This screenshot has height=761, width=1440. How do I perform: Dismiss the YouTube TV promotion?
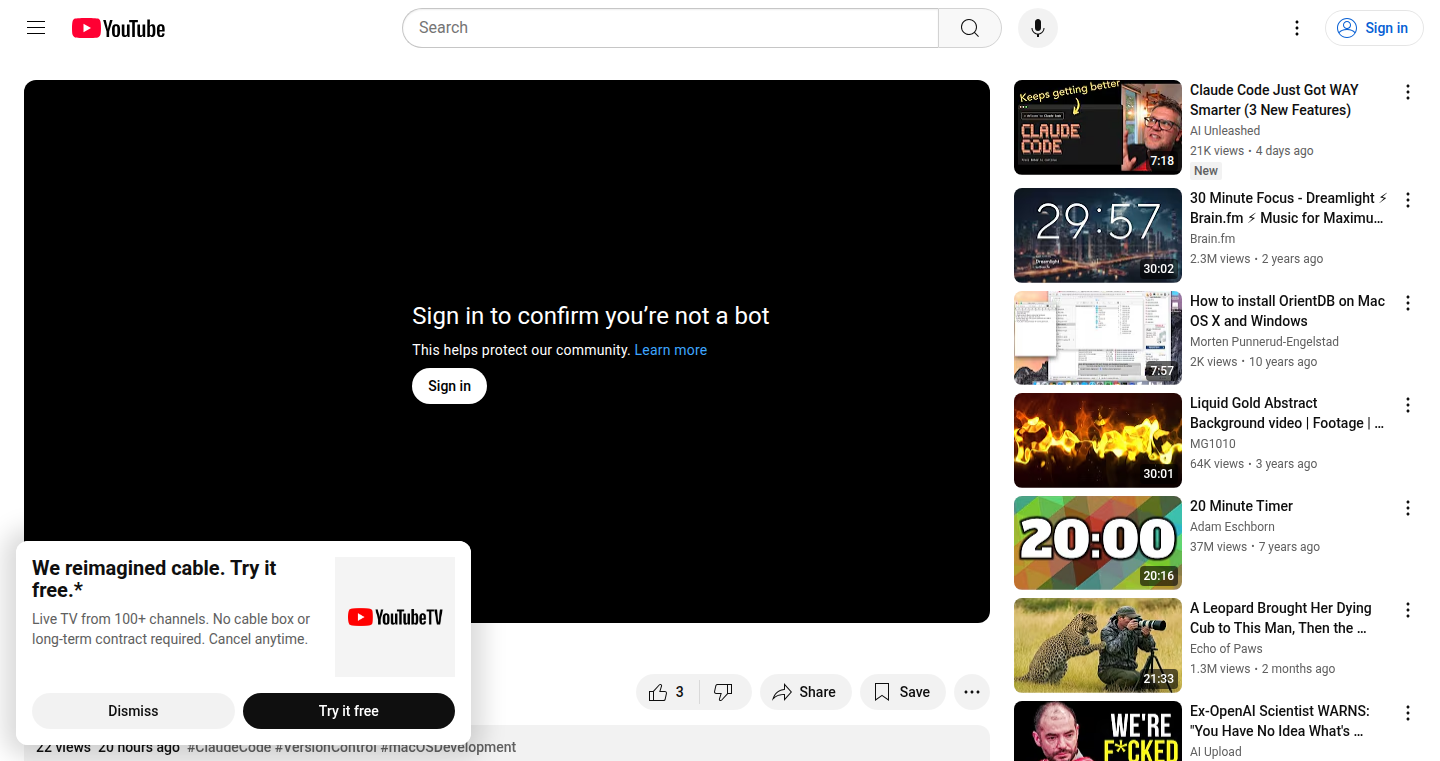tap(133, 711)
